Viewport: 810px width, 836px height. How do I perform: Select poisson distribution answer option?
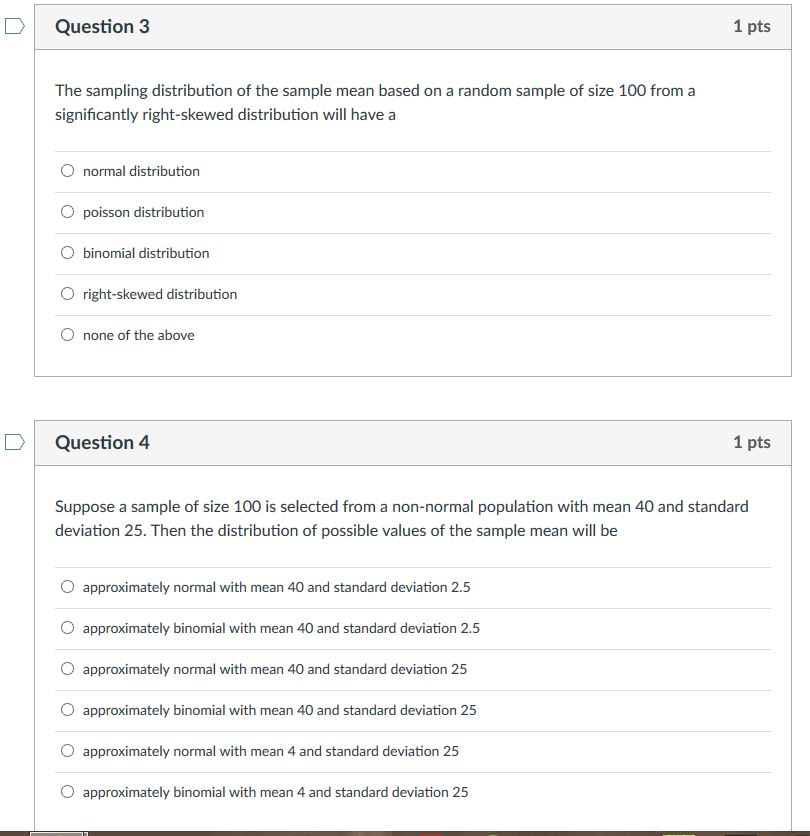[67, 211]
